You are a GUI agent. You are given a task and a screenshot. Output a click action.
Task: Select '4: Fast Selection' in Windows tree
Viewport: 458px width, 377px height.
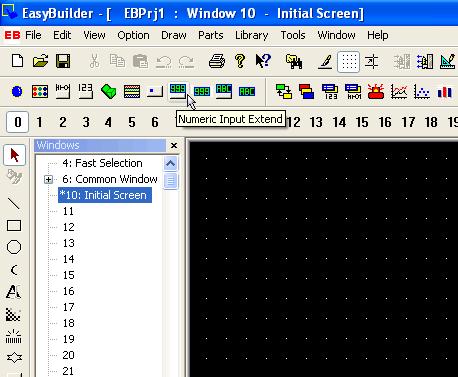tap(102, 163)
